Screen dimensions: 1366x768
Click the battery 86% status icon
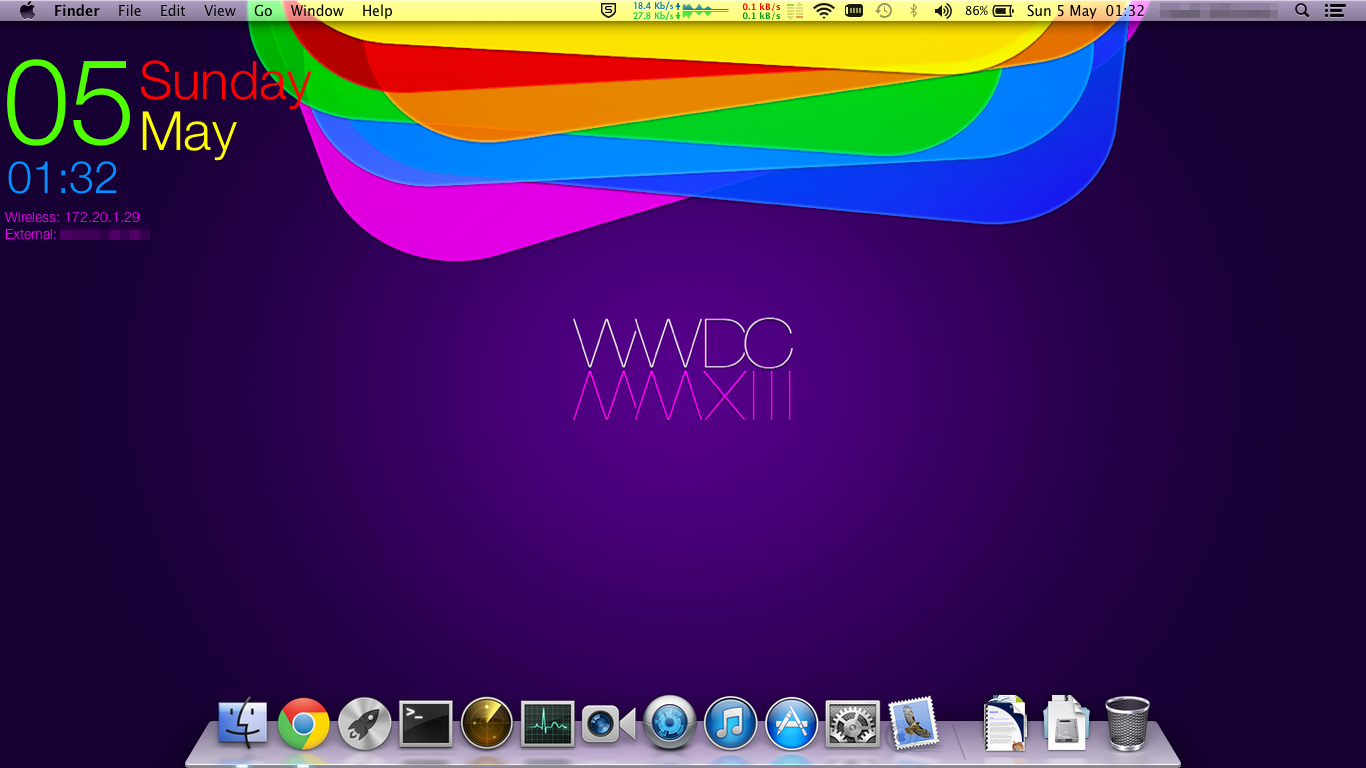[990, 11]
